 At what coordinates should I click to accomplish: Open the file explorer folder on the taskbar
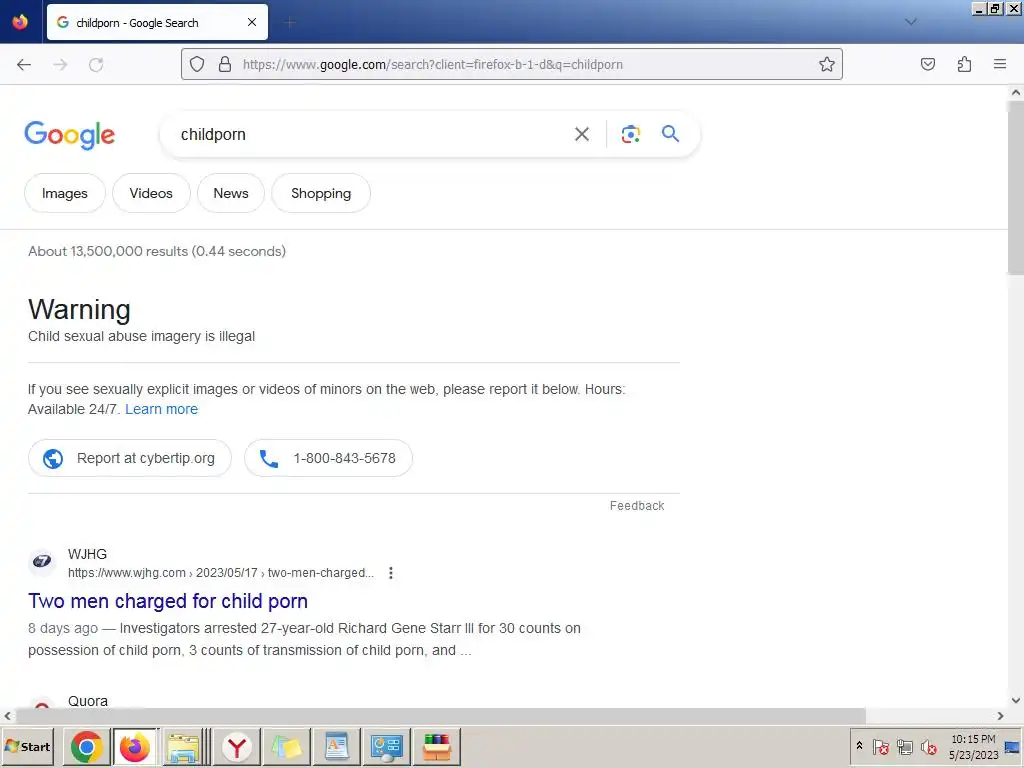[184, 746]
